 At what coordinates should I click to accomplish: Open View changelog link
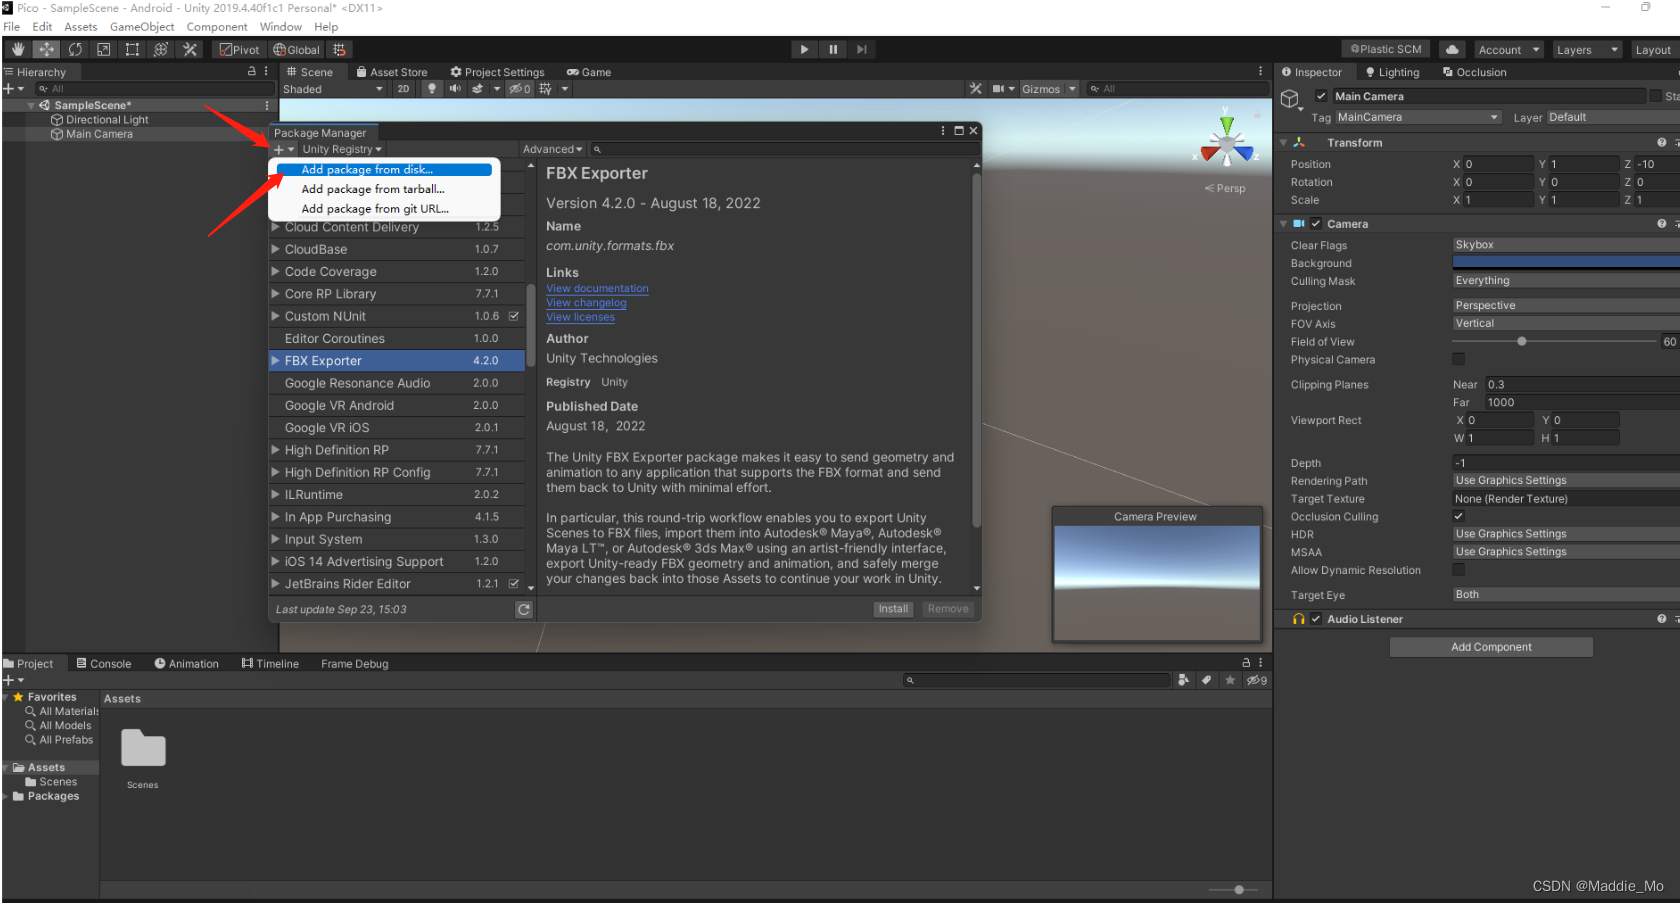pyautogui.click(x=586, y=303)
